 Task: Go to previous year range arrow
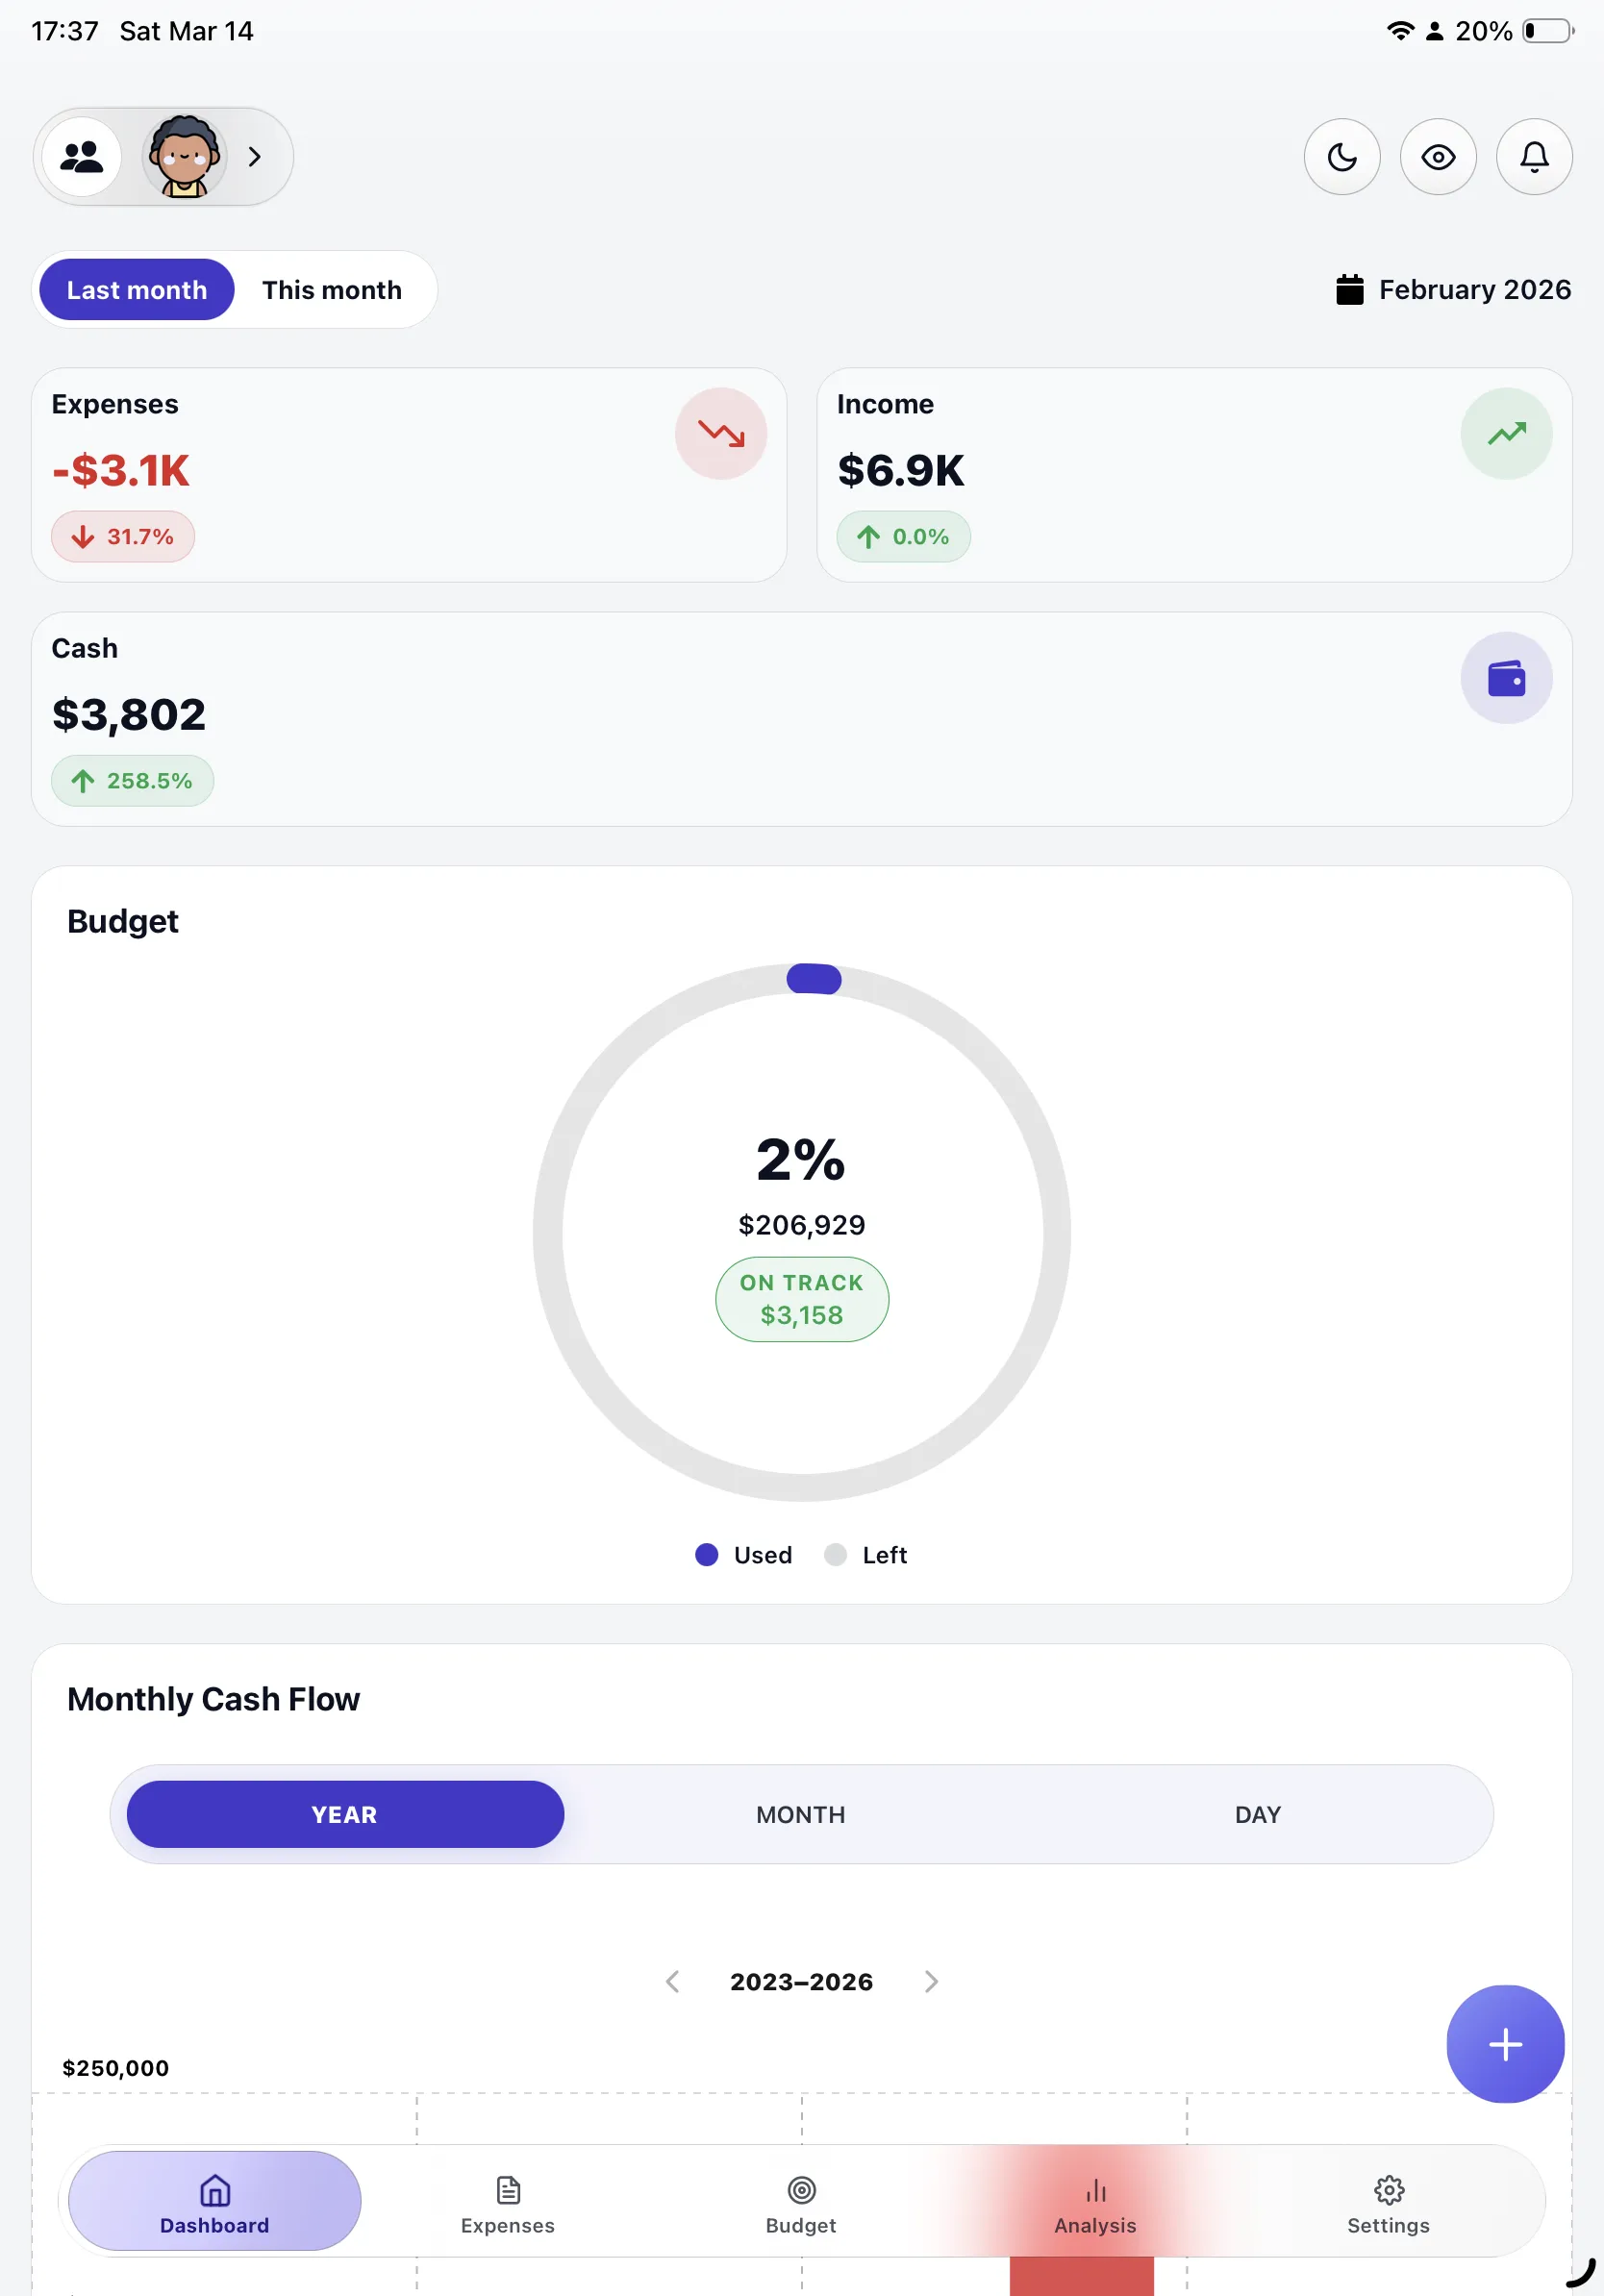click(673, 1982)
